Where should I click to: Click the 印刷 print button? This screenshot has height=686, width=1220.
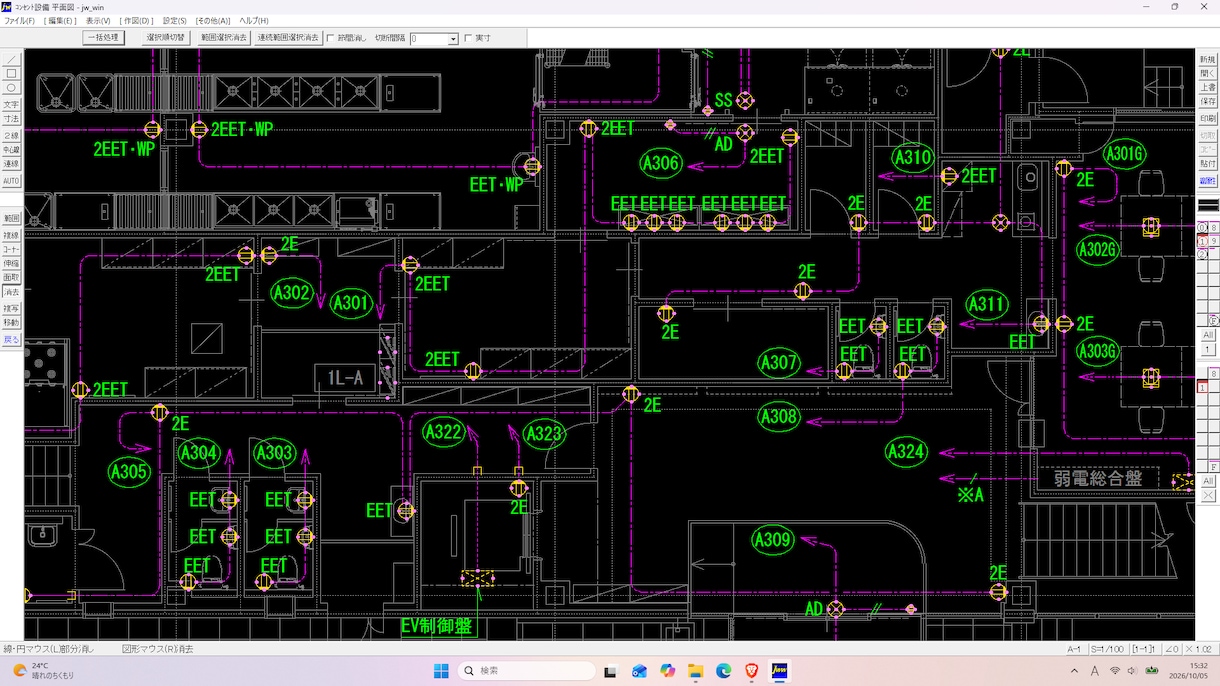pos(1208,118)
